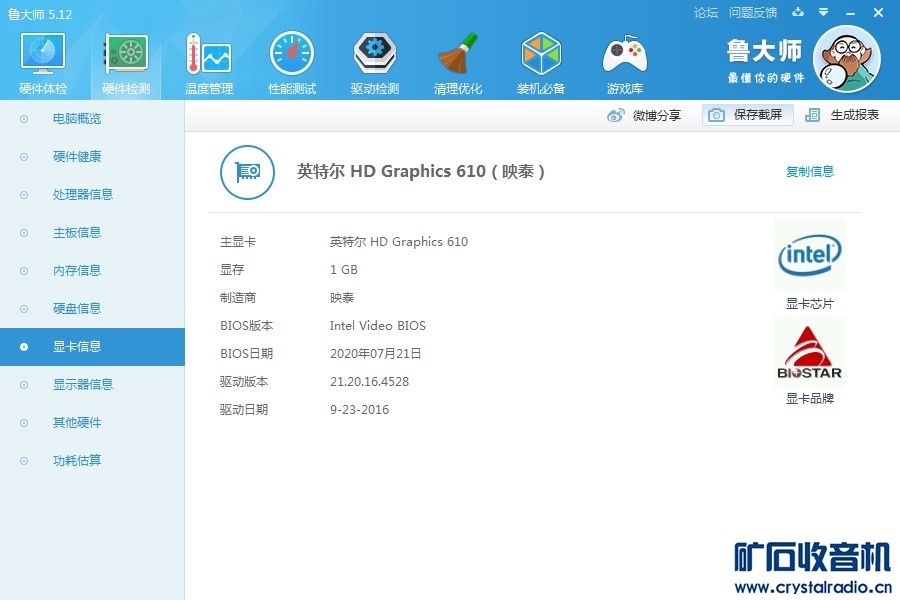
Task: Click the 微博分享 text
Action: point(657,115)
